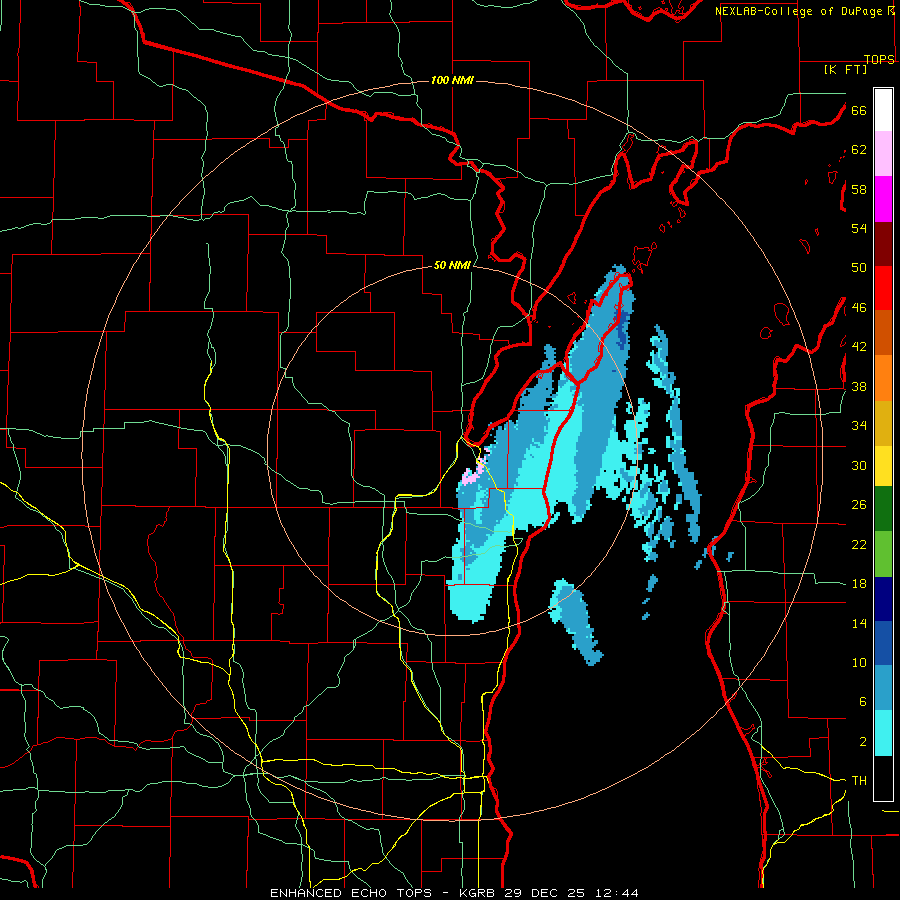Click the light pink 62 kft legend swatch
The image size is (900, 900).
883,153
